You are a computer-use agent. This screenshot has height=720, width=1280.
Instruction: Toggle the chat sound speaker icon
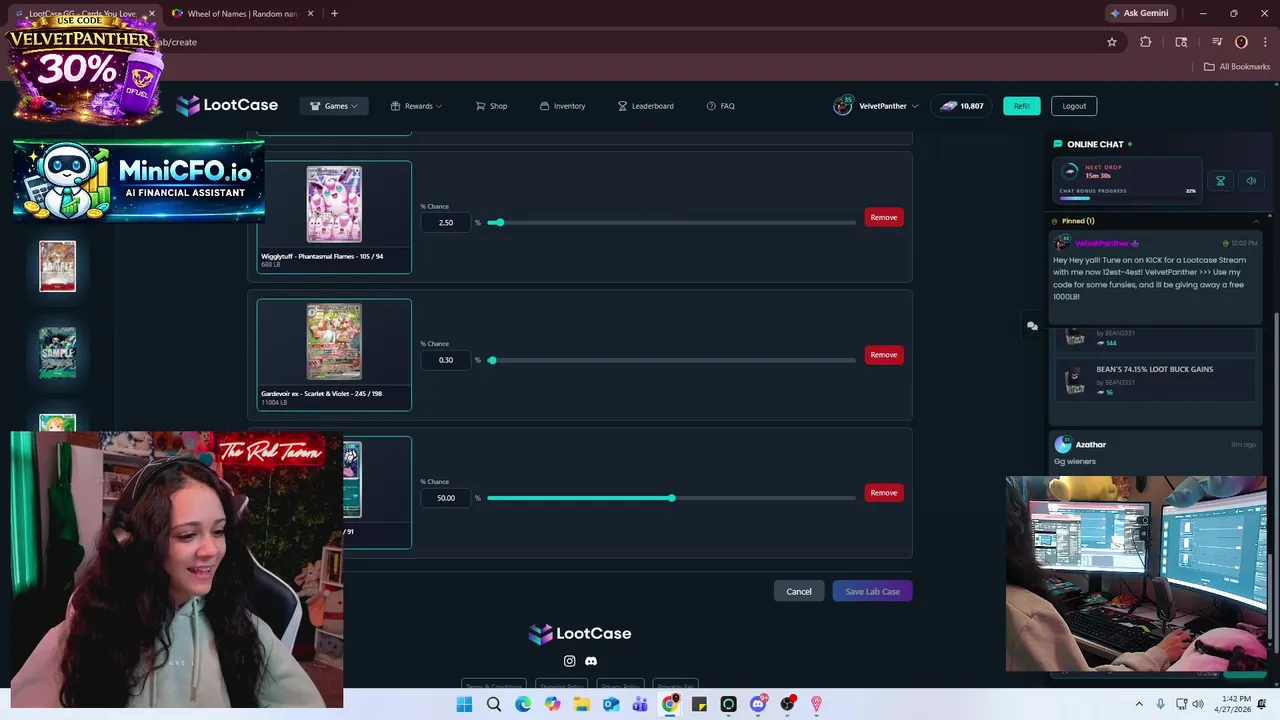pyautogui.click(x=1251, y=181)
